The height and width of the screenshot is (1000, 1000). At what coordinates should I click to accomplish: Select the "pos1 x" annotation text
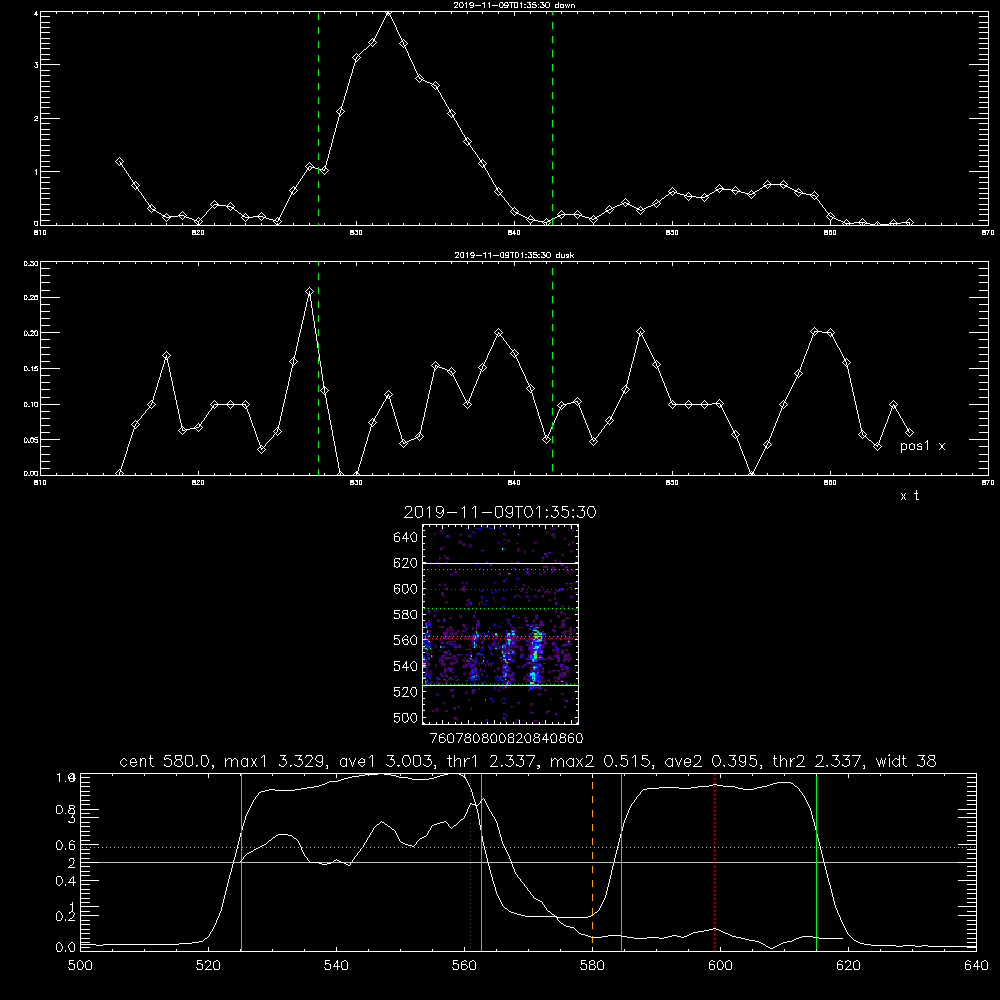[922, 446]
